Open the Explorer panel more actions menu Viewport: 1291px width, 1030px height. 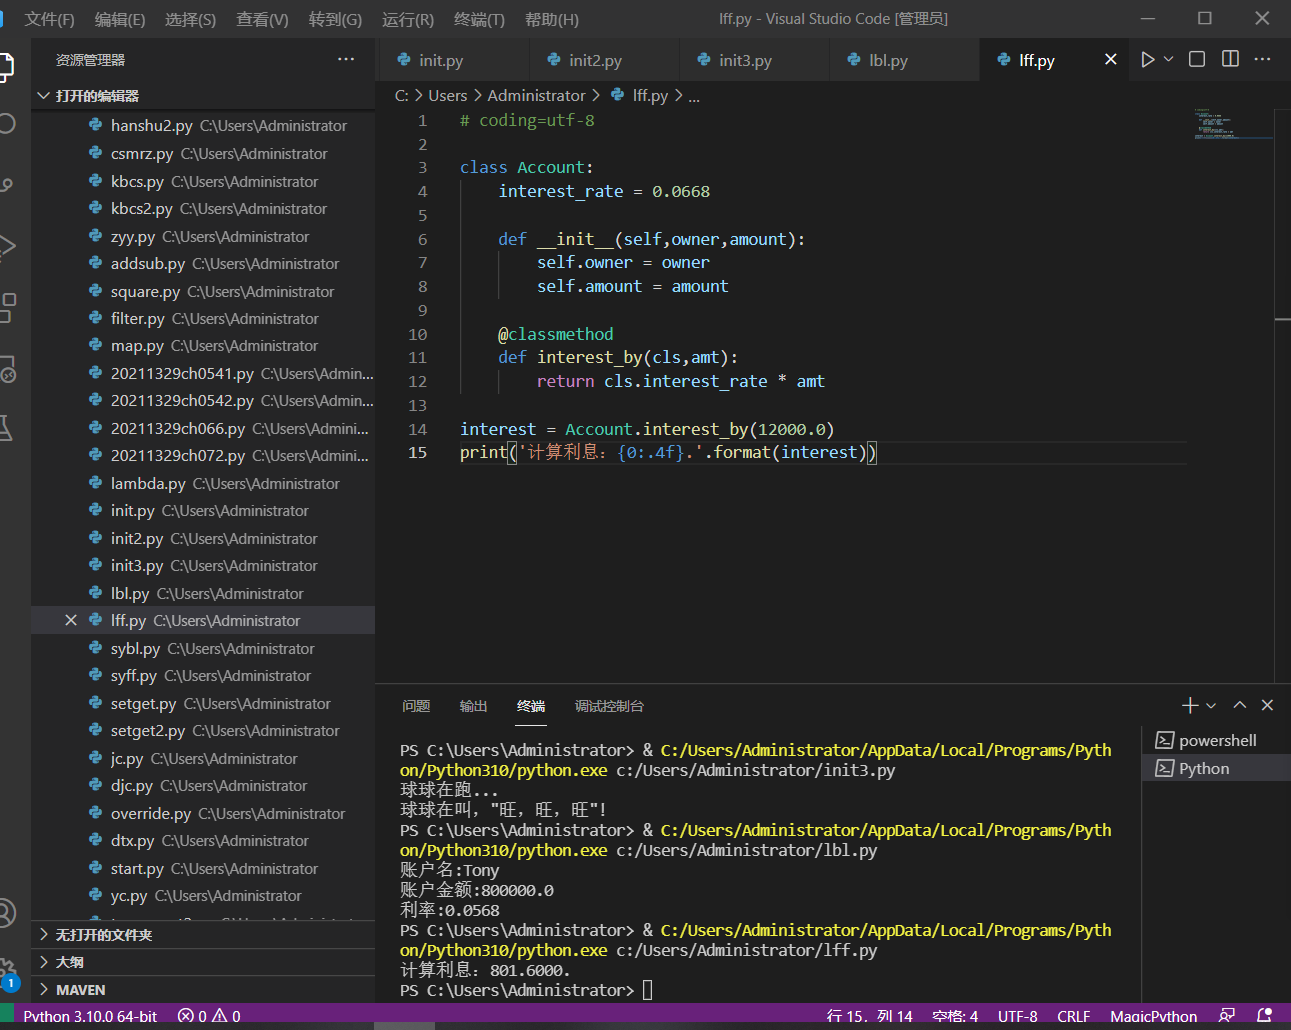tap(346, 60)
